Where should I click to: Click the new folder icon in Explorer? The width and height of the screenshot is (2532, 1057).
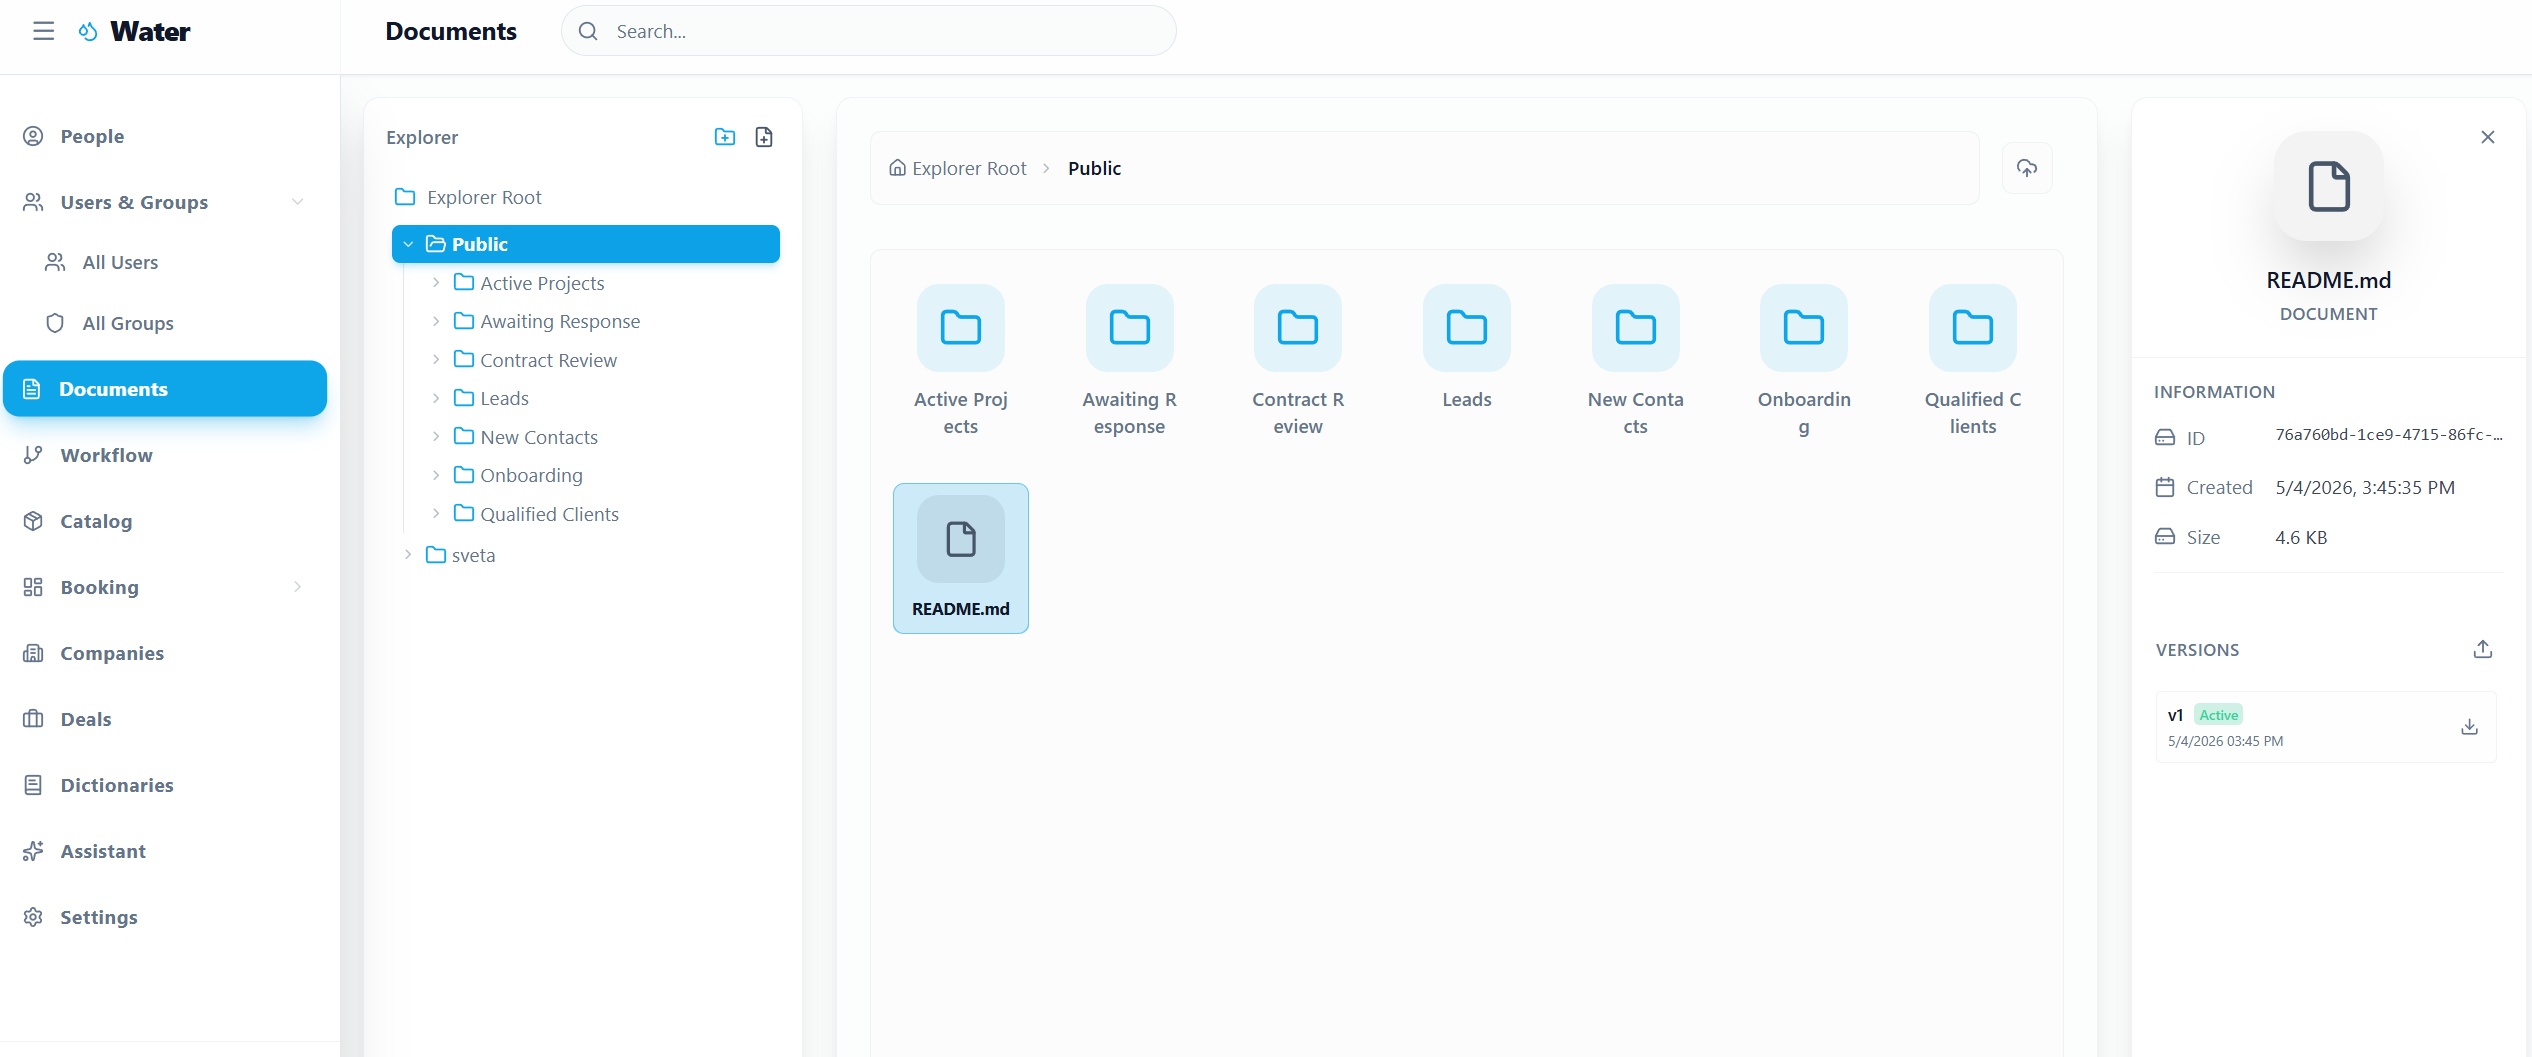(x=725, y=137)
